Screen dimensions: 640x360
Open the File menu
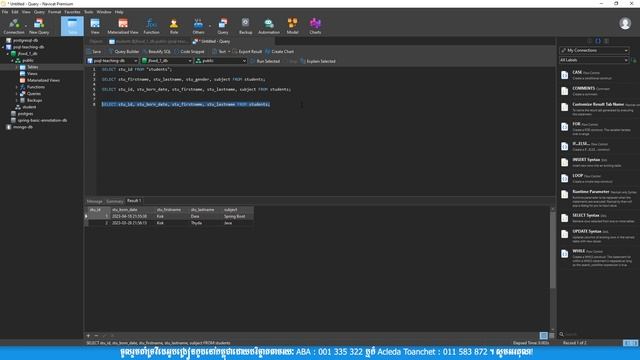(x=5, y=12)
